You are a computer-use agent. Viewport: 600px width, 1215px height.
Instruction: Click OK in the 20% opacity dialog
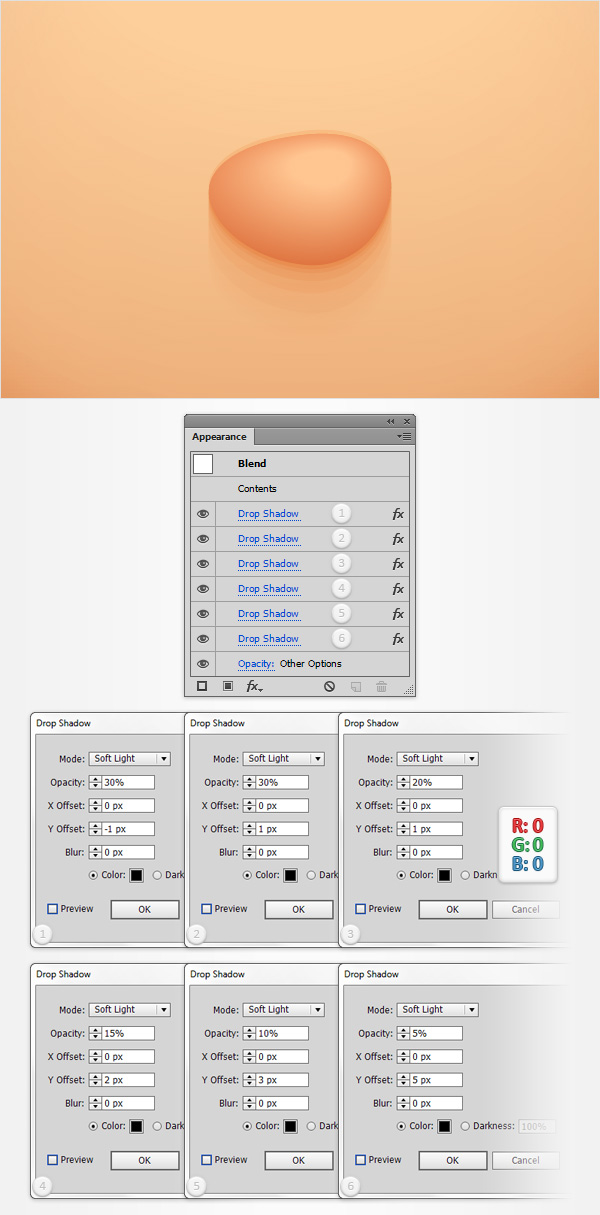point(452,910)
